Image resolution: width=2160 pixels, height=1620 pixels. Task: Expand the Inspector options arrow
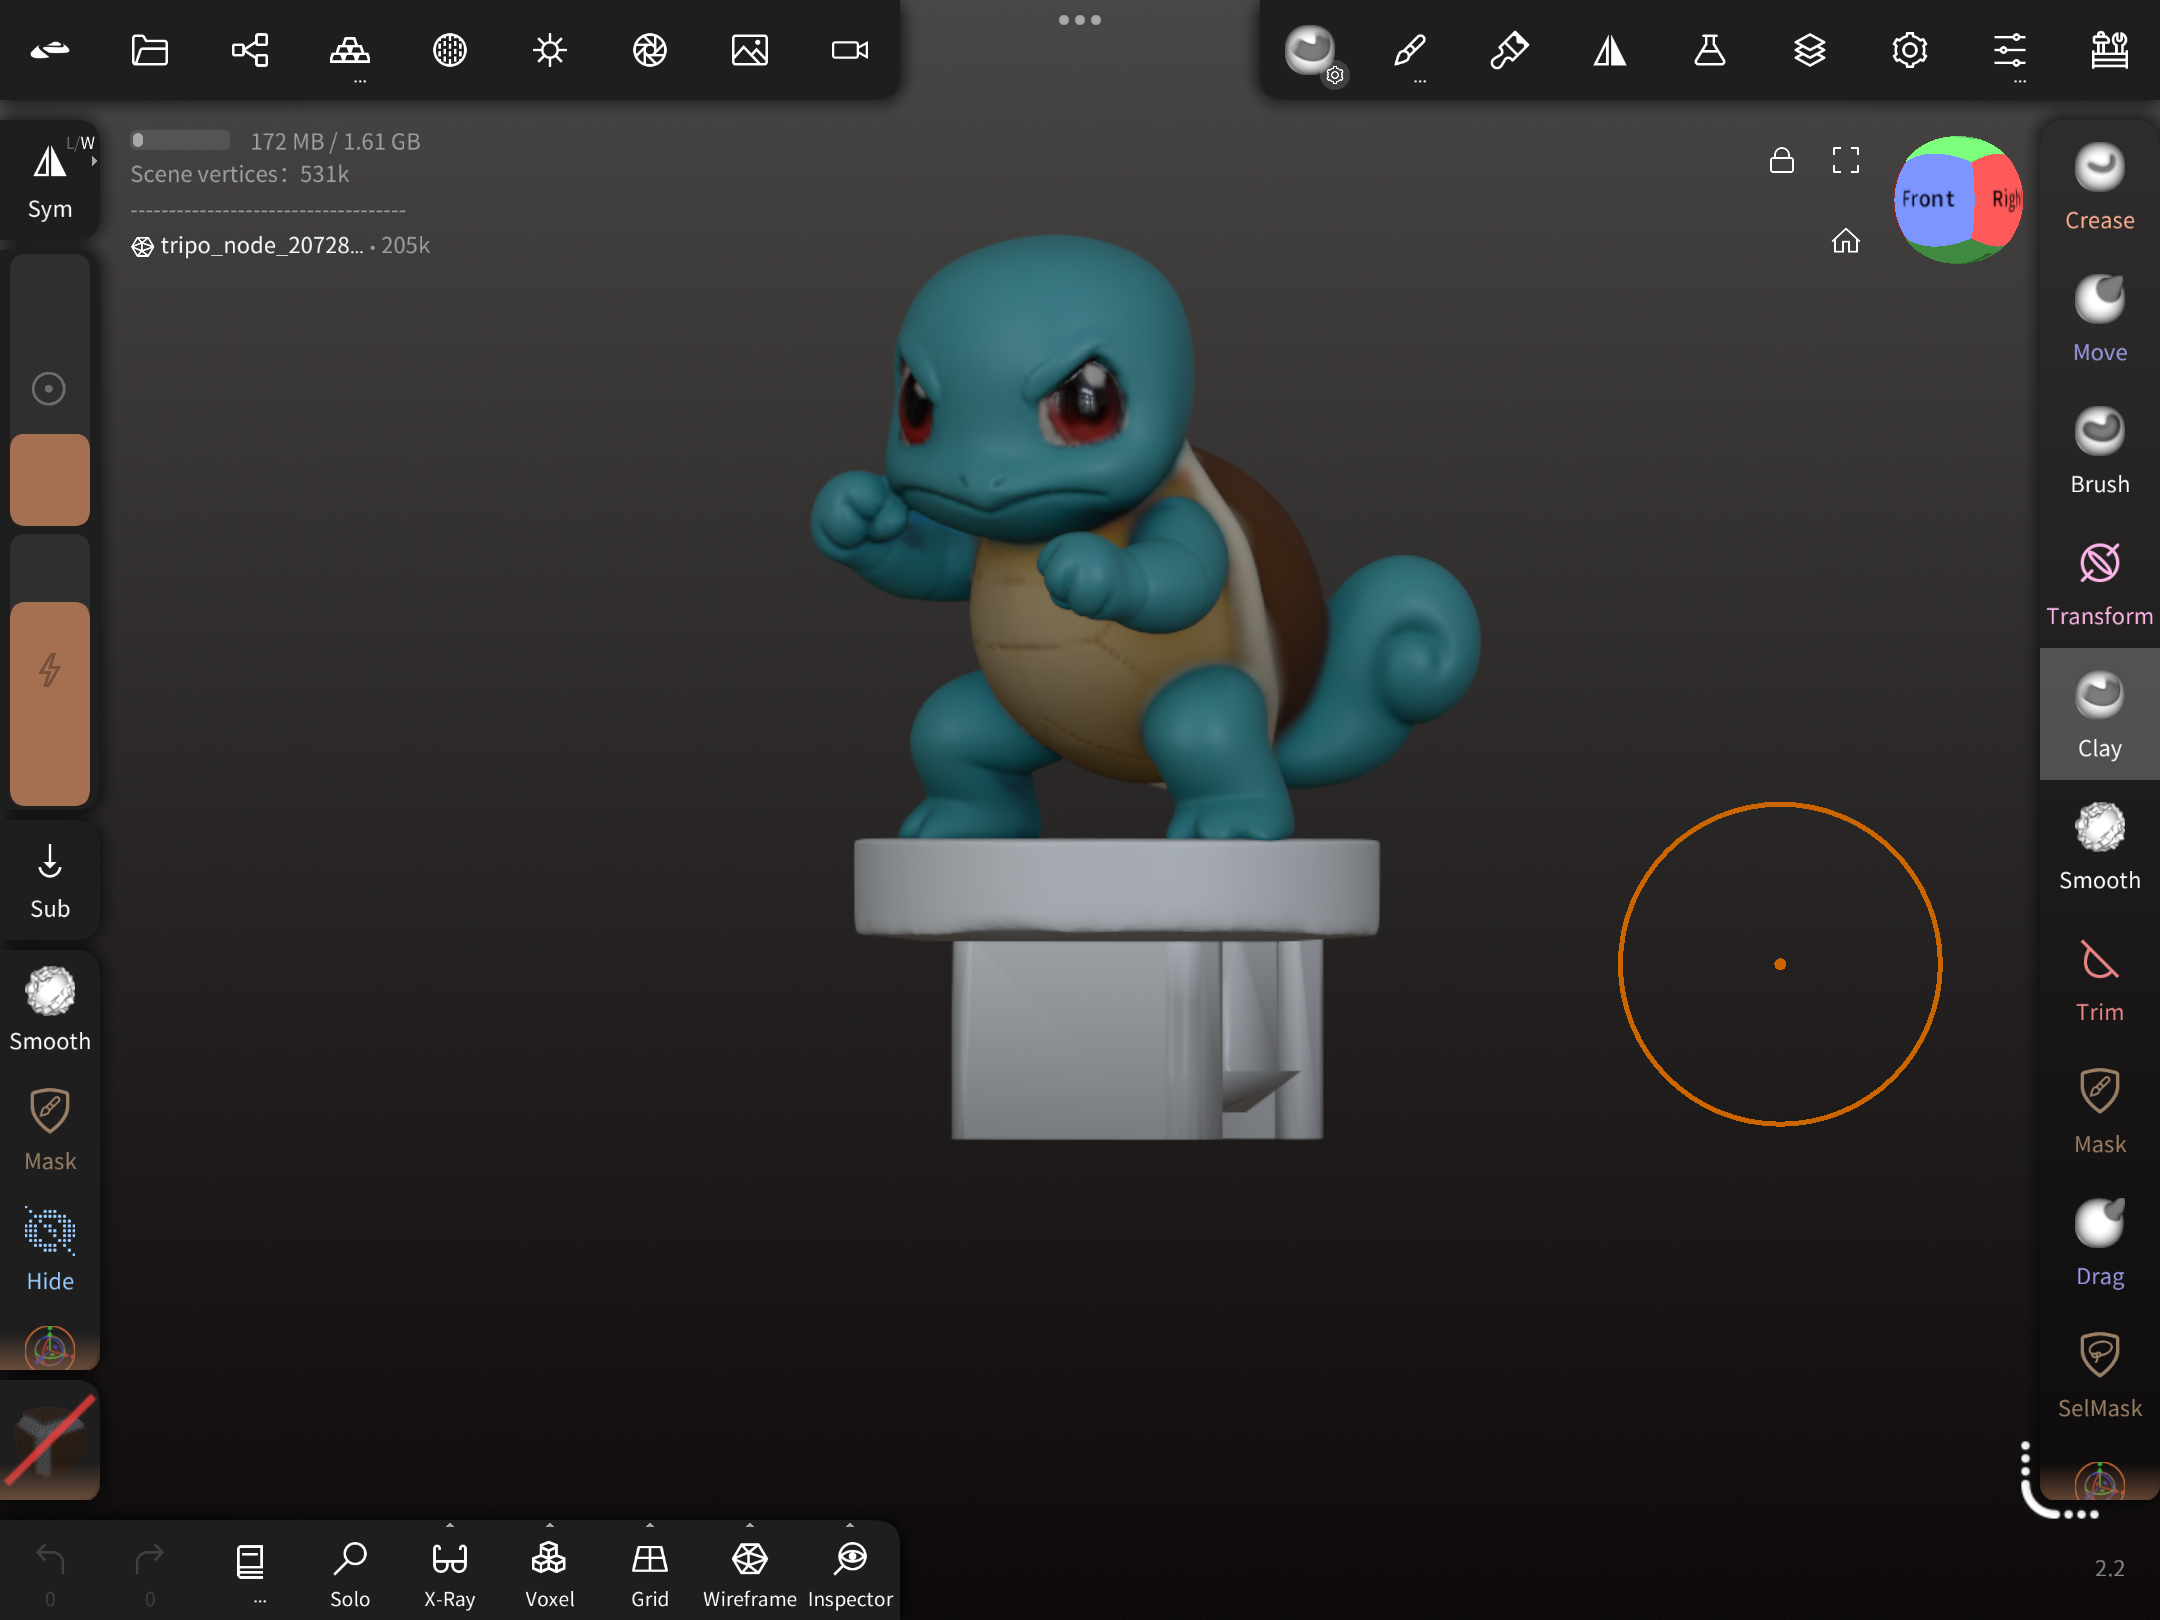849,1526
